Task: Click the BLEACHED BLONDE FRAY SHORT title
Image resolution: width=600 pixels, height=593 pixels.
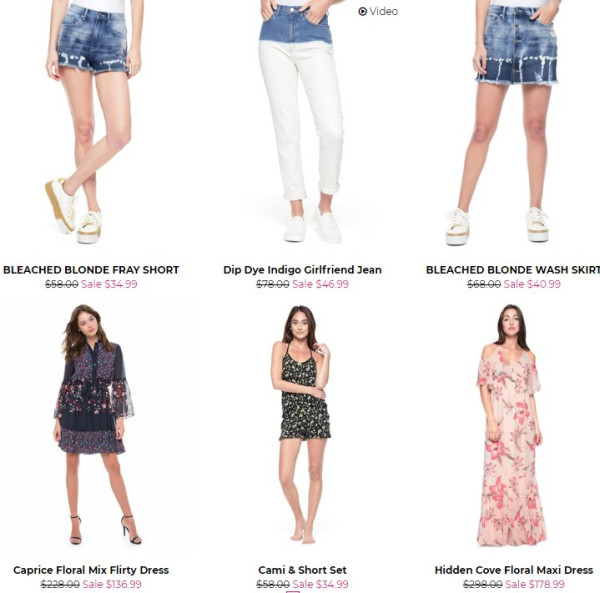Action: (x=91, y=270)
